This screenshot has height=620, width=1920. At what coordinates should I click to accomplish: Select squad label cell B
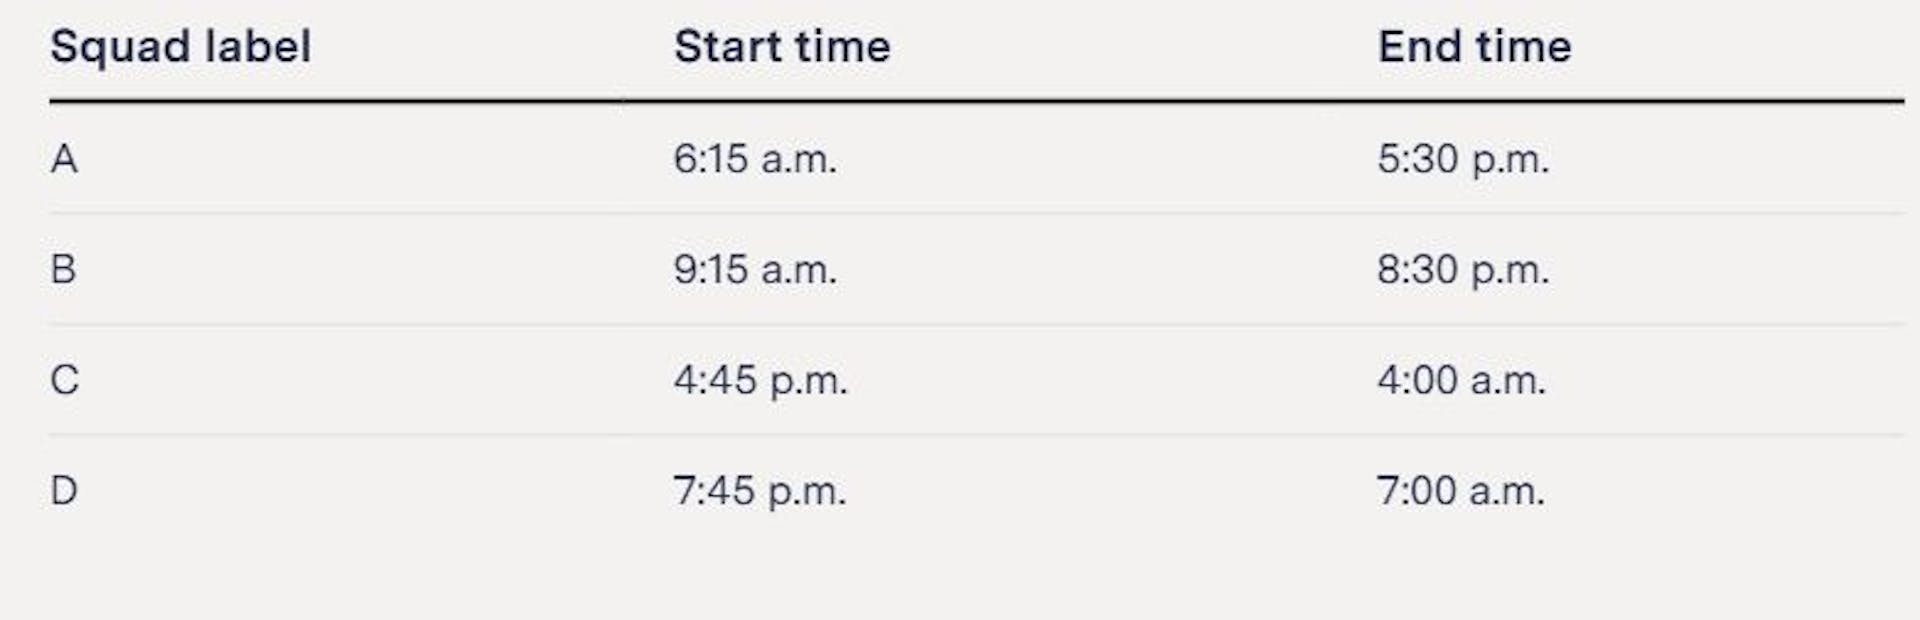pos(63,269)
